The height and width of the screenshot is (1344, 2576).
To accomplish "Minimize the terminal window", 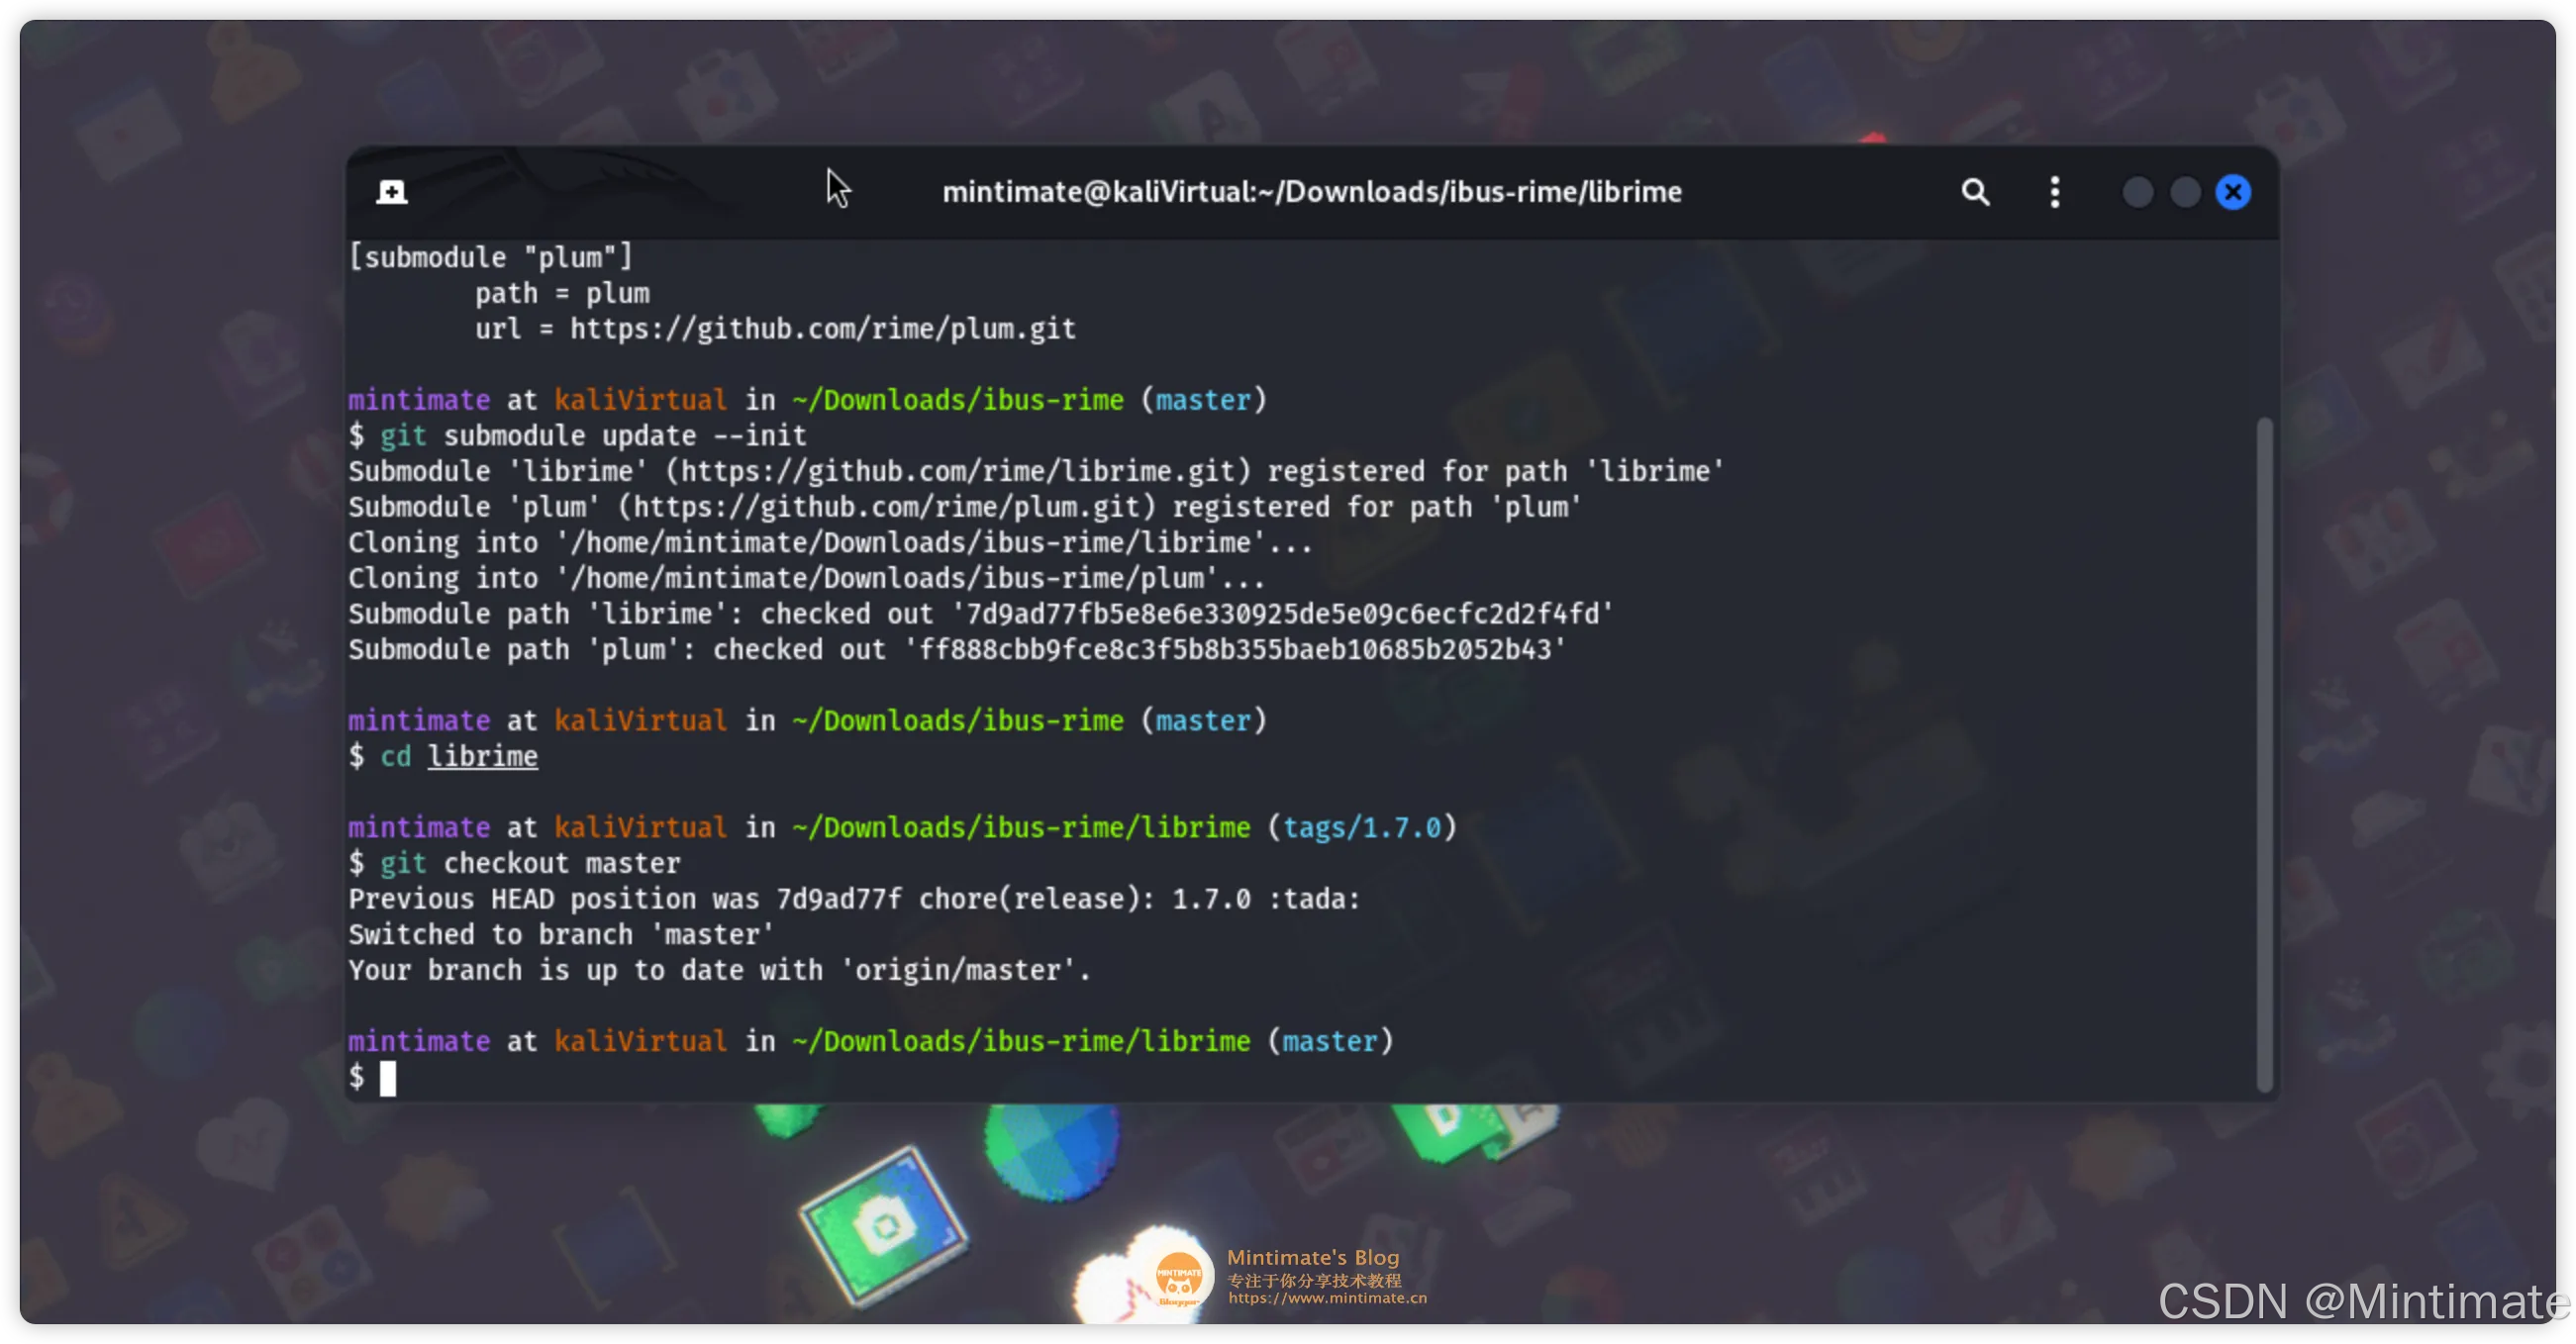I will (x=2137, y=192).
